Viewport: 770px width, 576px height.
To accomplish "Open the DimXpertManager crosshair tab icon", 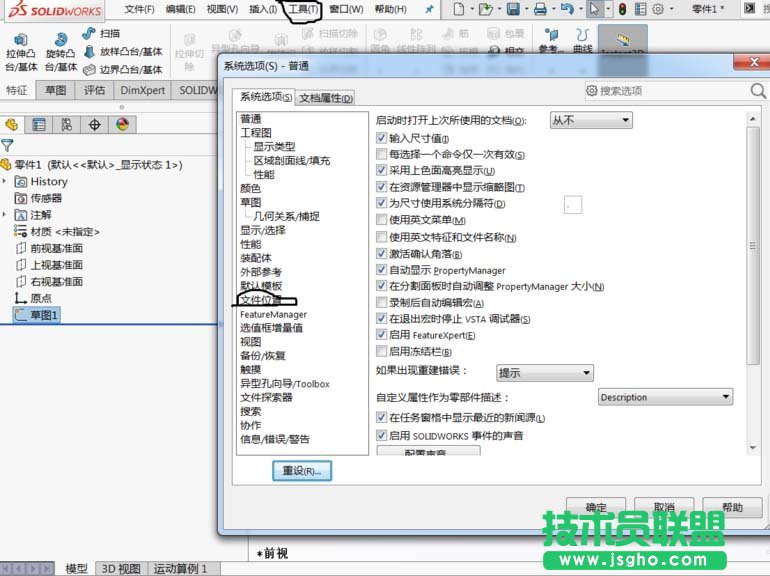I will (94, 125).
